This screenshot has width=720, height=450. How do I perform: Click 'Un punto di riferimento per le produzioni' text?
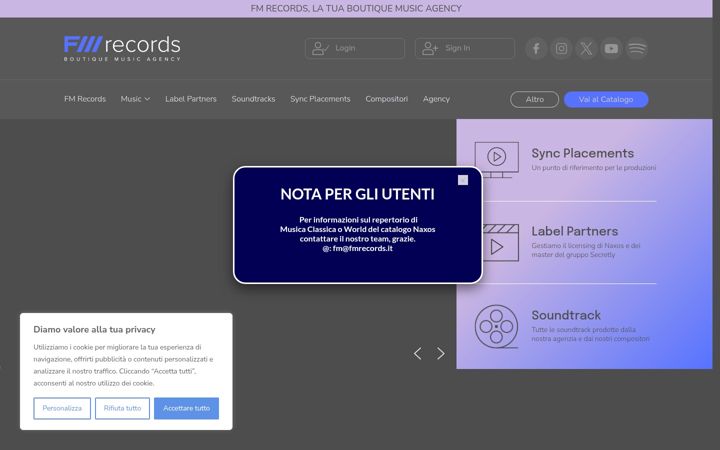point(594,168)
